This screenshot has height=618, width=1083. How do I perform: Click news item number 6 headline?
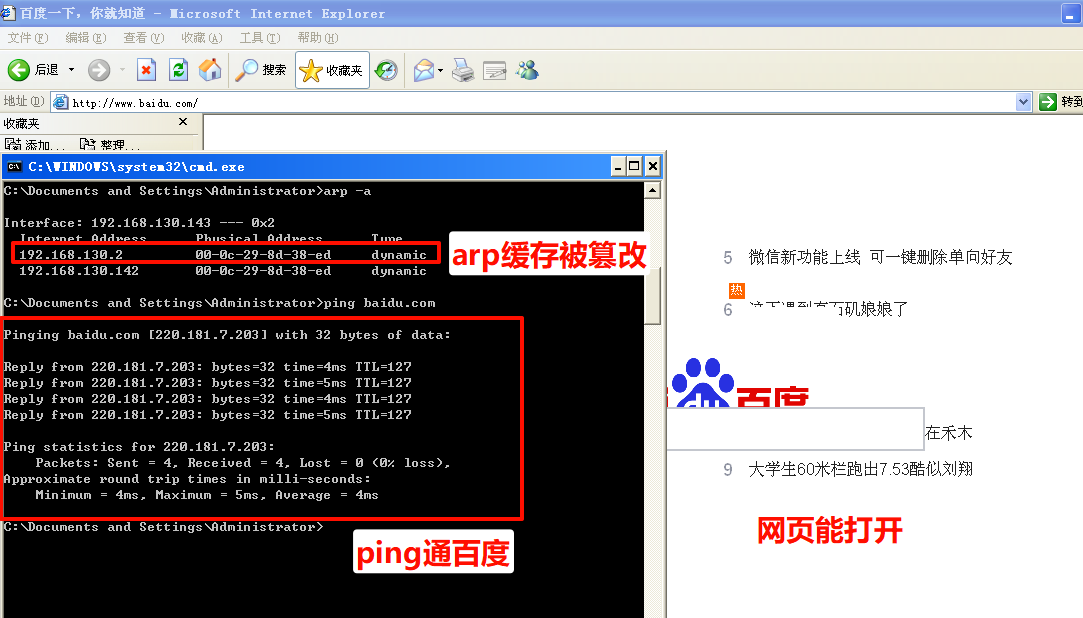pos(828,309)
